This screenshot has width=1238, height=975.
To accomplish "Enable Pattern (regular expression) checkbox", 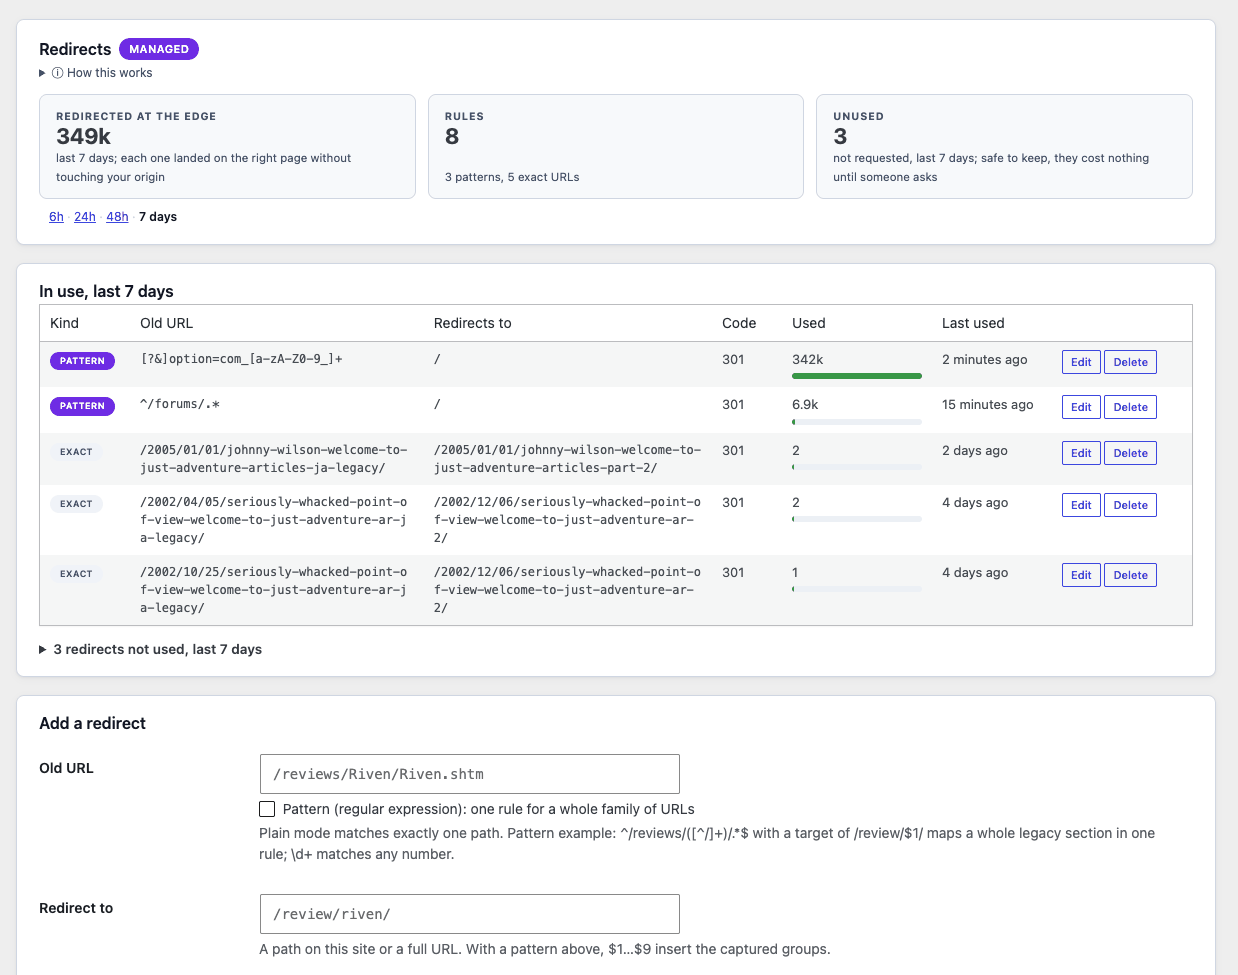I will 267,809.
